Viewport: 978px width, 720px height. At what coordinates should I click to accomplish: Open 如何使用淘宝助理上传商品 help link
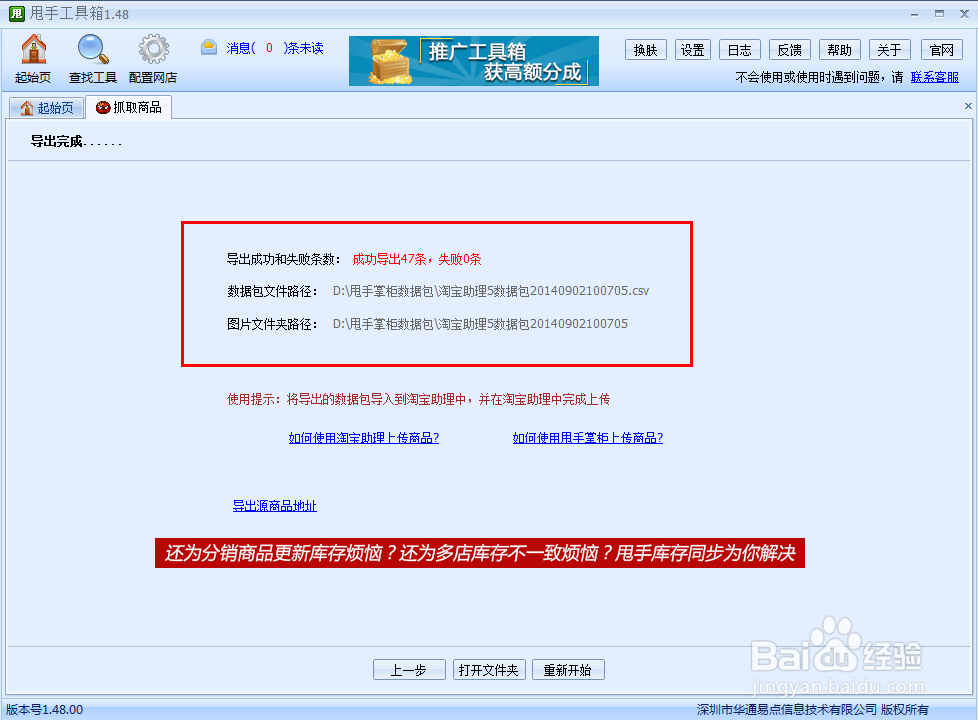363,437
